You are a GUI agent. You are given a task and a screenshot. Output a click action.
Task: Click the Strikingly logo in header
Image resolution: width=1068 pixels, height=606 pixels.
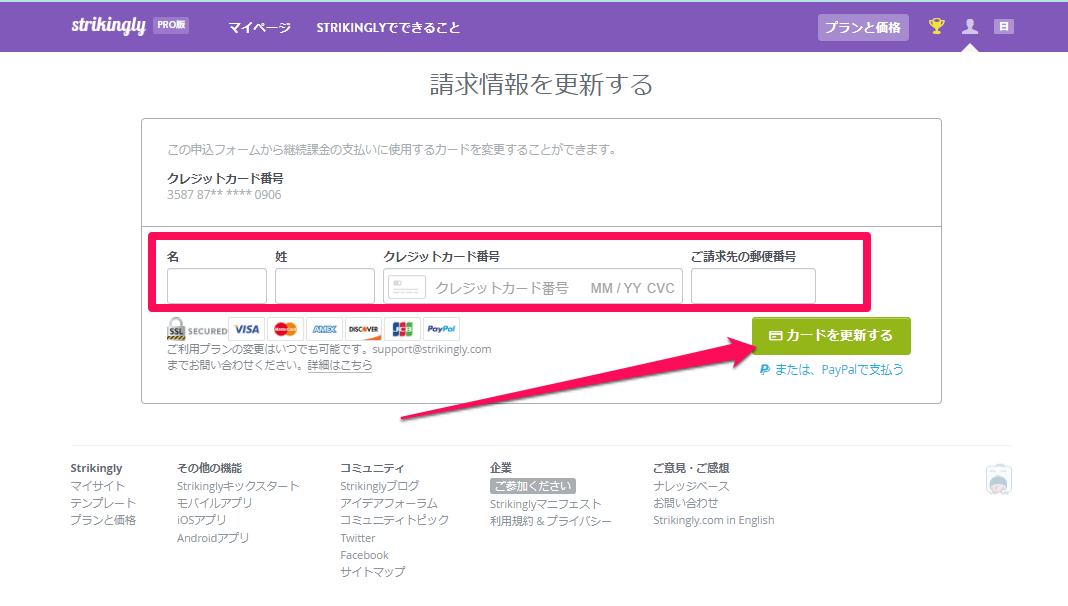[x=108, y=26]
